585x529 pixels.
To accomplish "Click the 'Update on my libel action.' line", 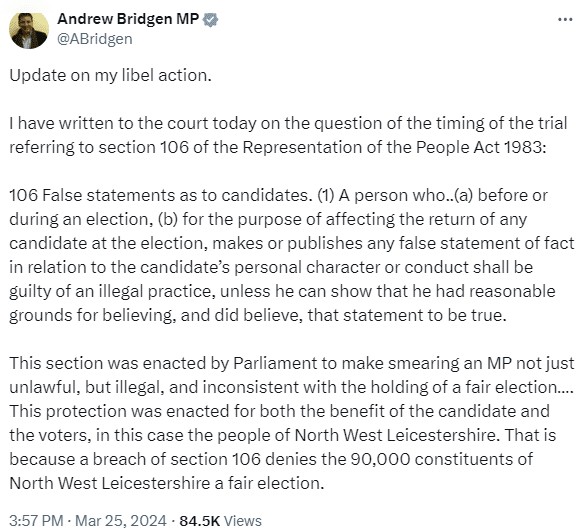I will point(110,75).
